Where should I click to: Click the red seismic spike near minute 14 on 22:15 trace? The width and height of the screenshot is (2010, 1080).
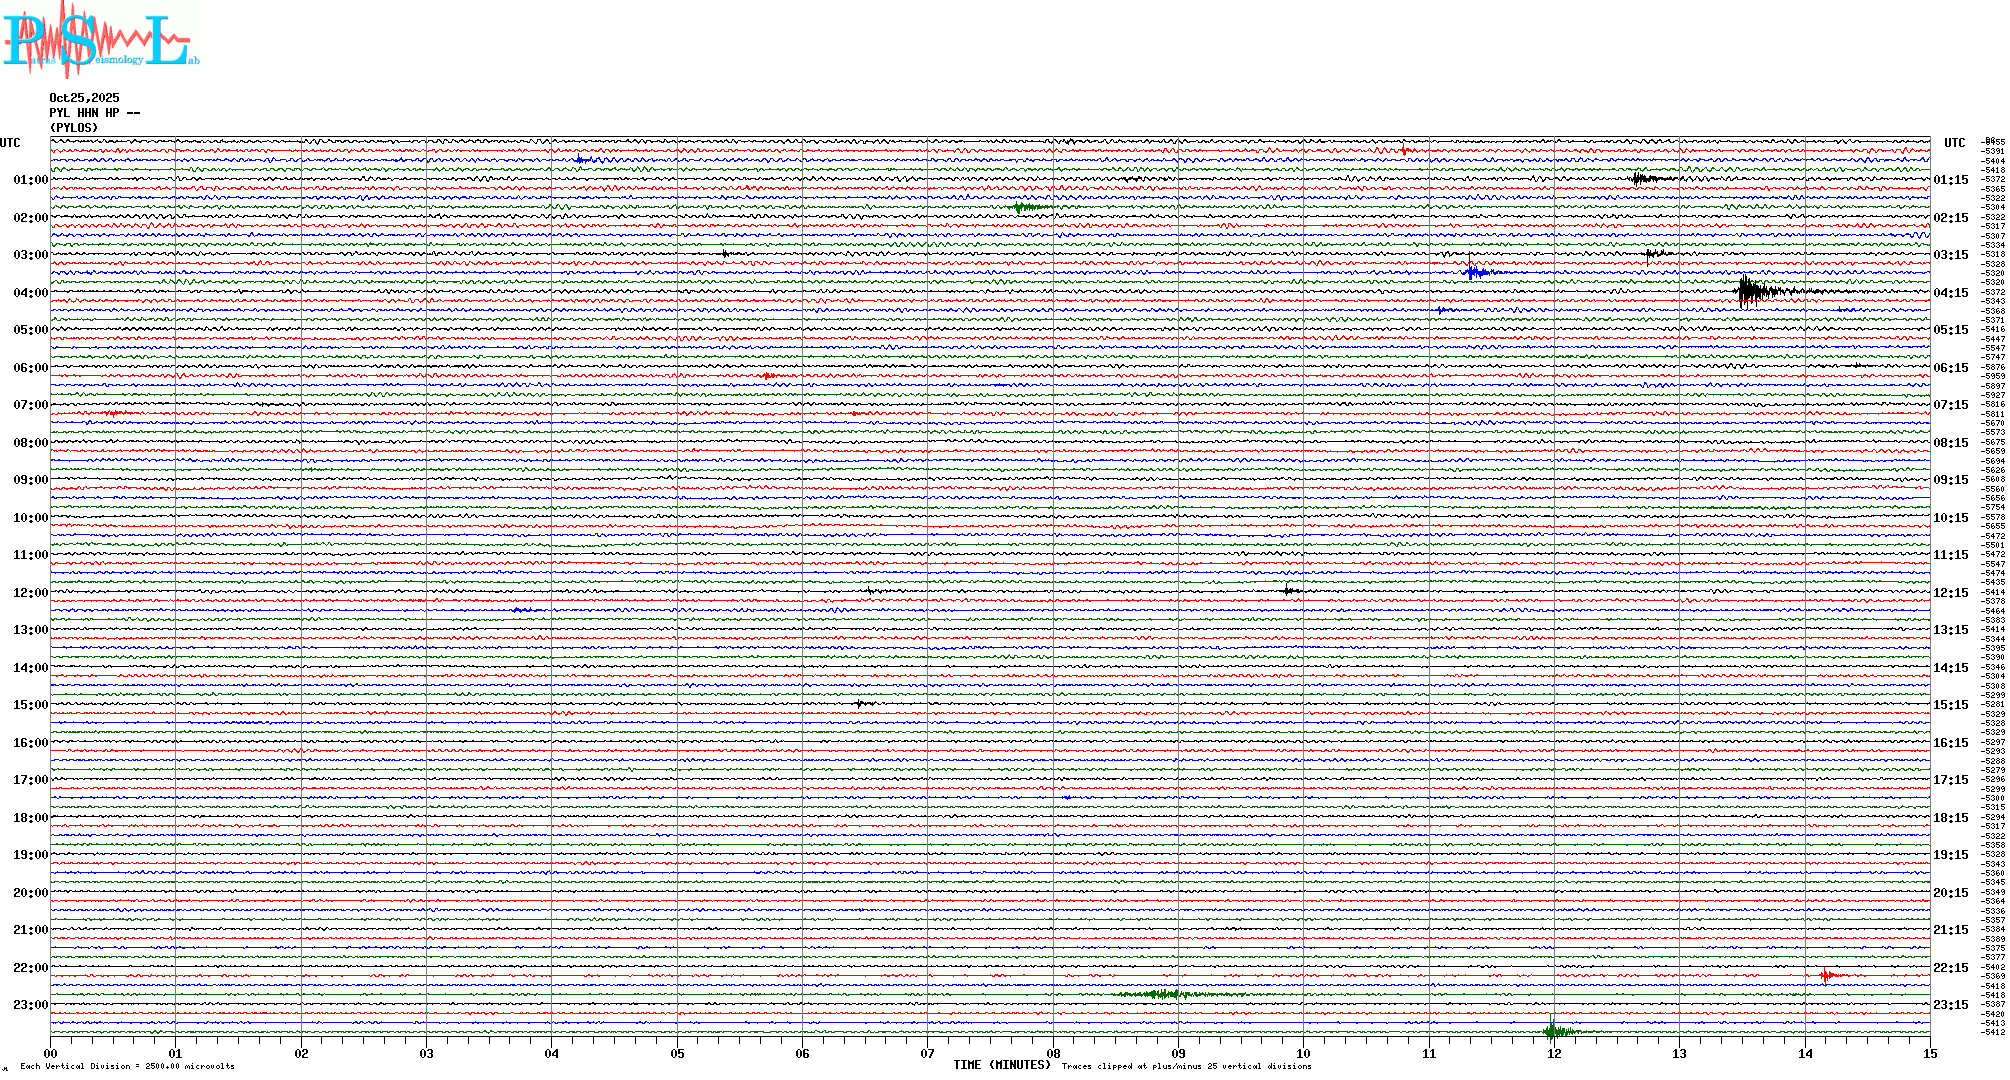pos(1826,975)
